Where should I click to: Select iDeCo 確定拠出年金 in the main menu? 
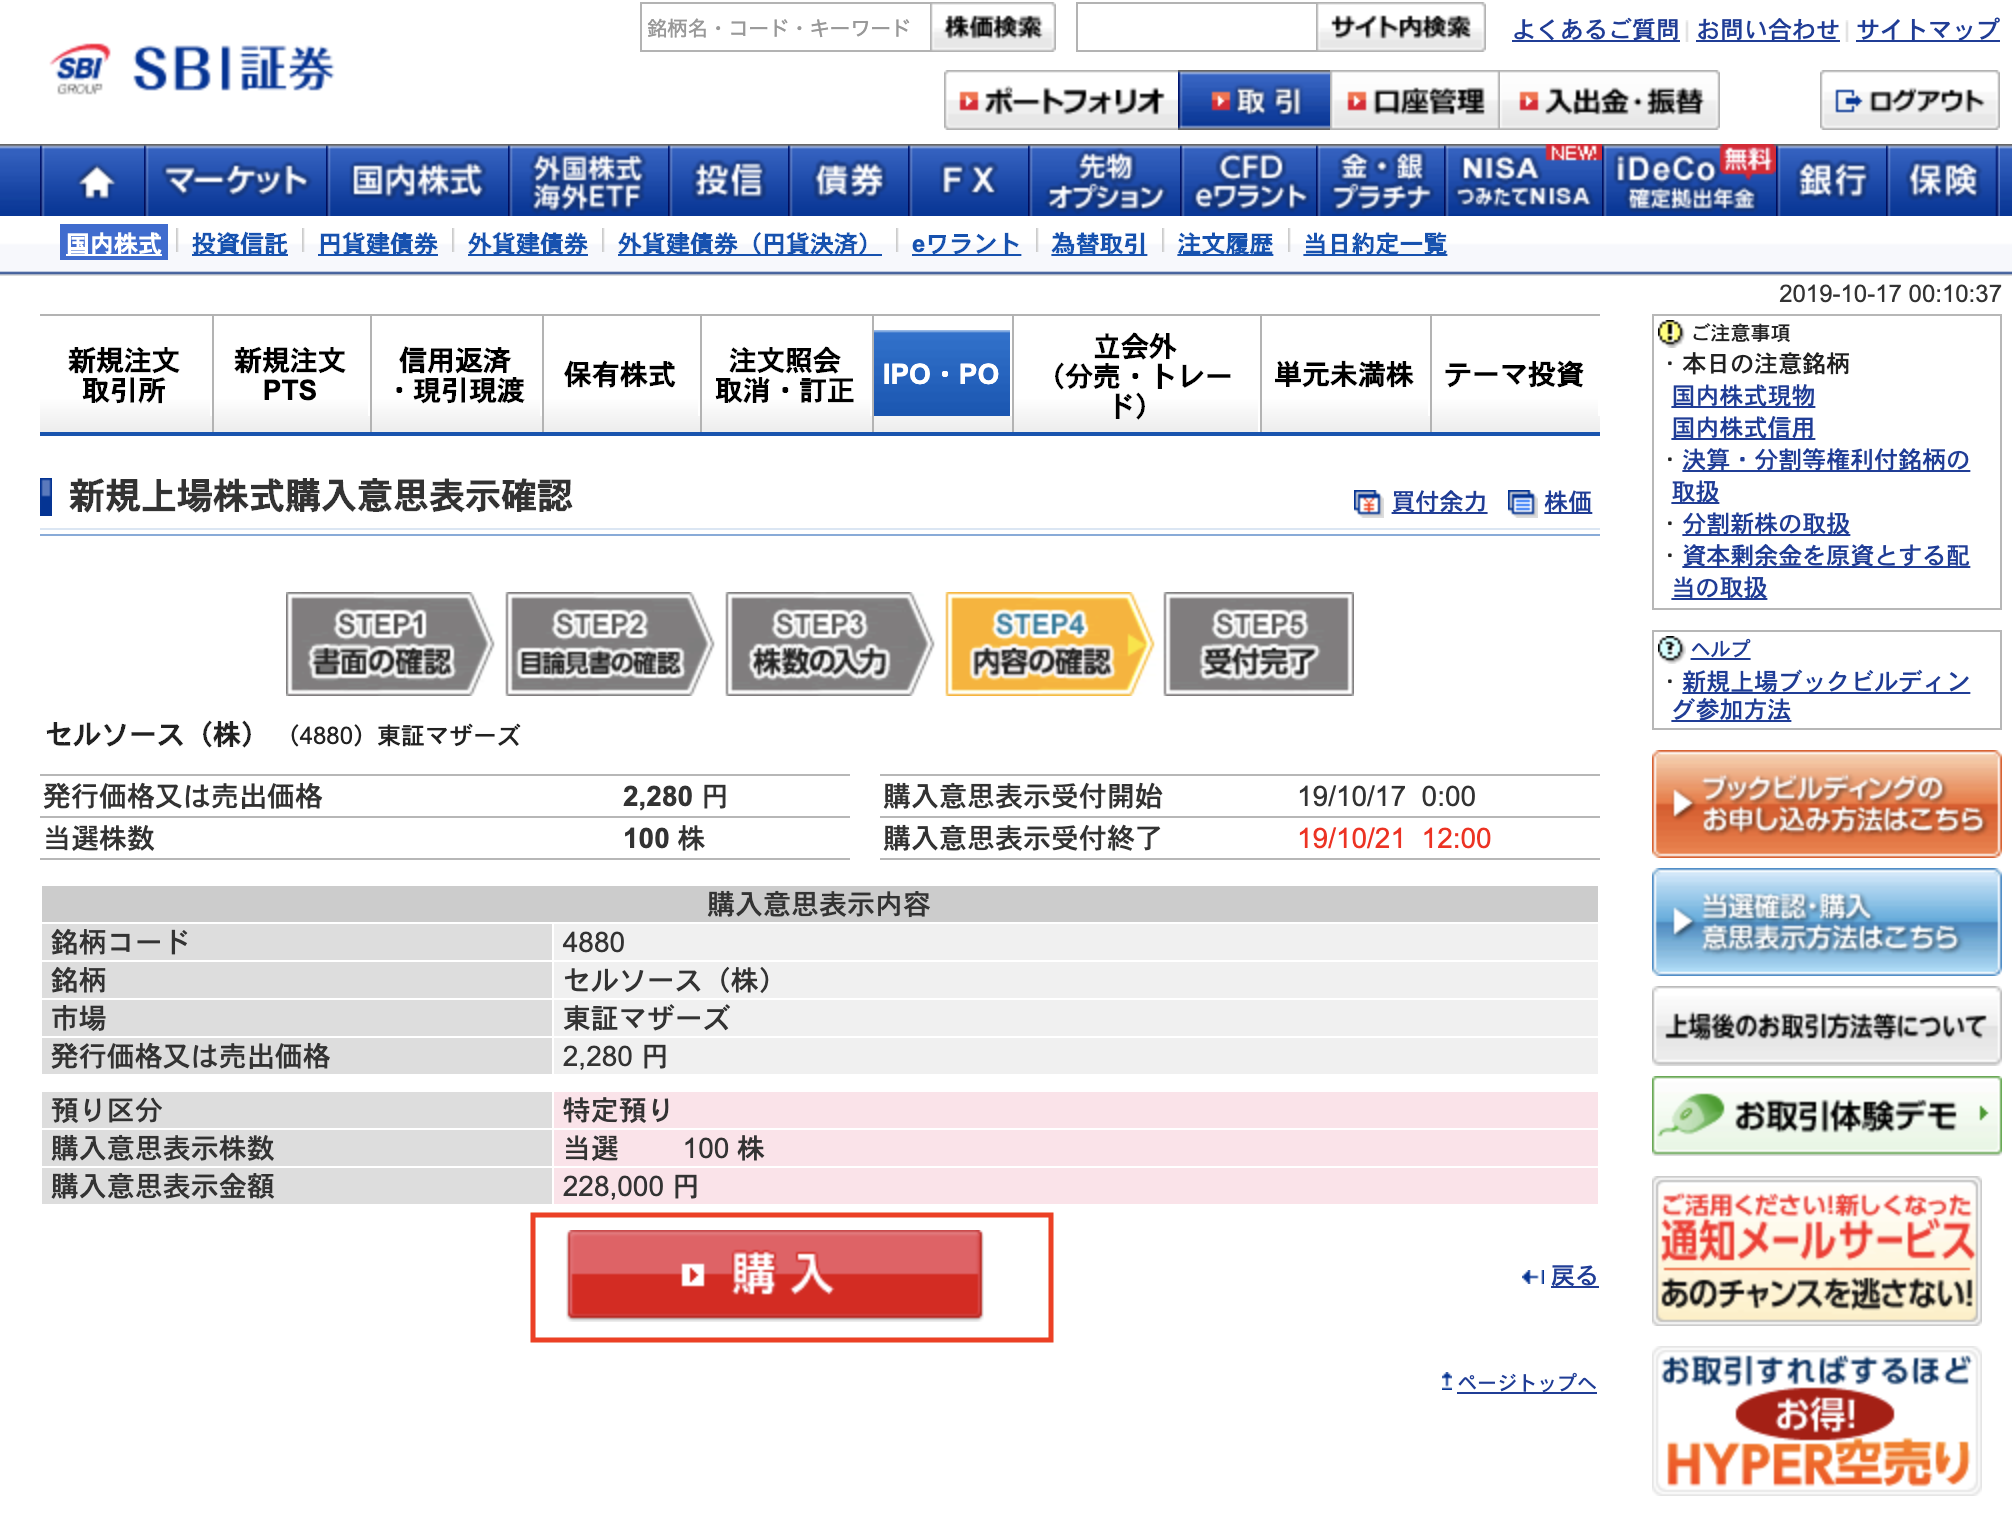(1691, 181)
